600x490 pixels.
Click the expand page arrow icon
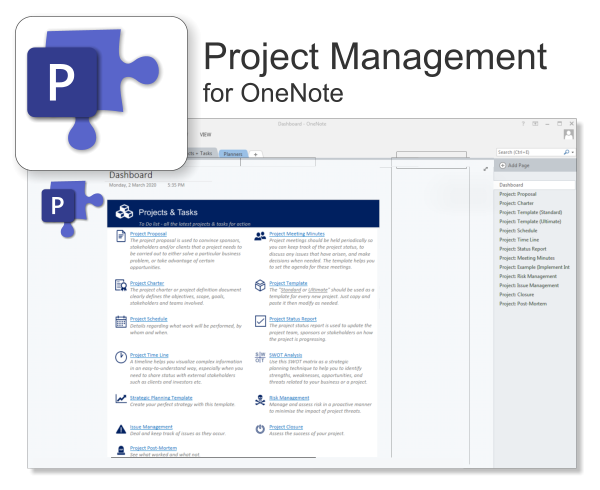click(x=486, y=169)
